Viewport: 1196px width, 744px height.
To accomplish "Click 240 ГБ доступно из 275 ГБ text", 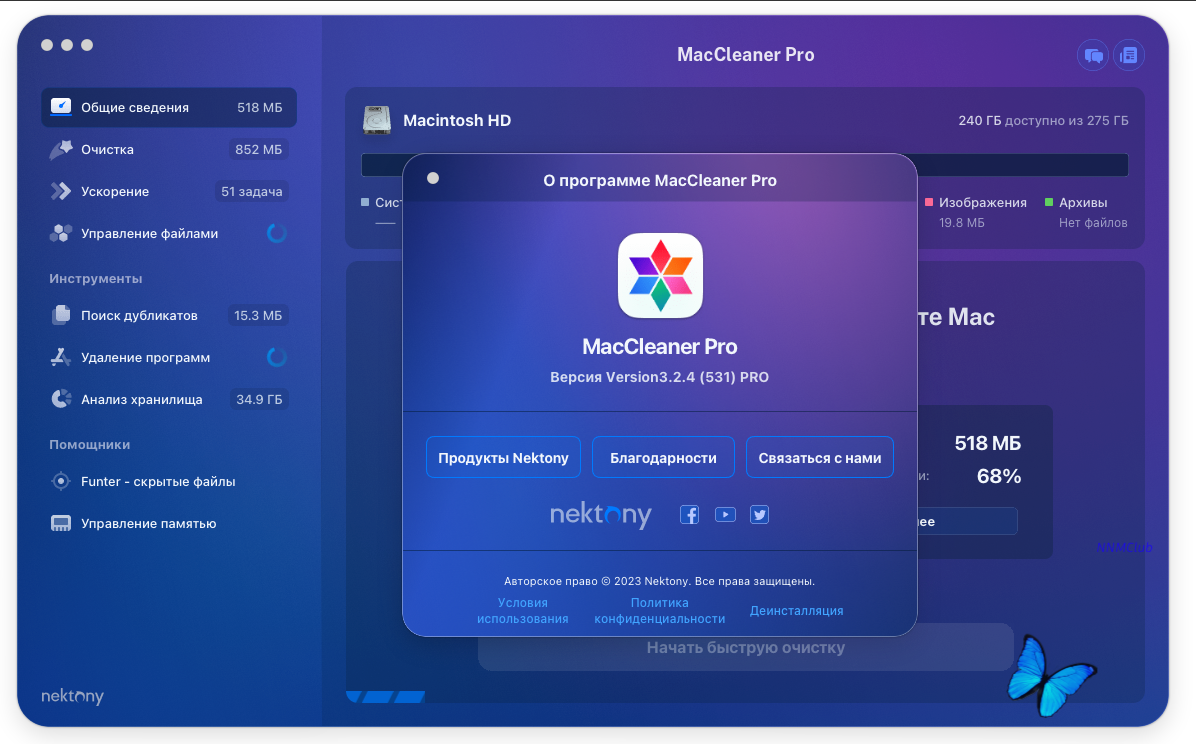I will (1043, 121).
